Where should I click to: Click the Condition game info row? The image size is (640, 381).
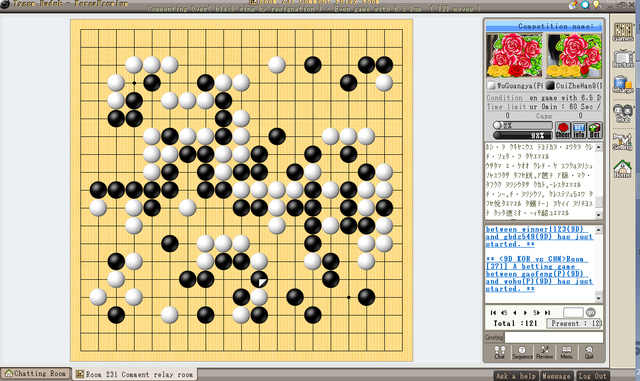pos(544,98)
